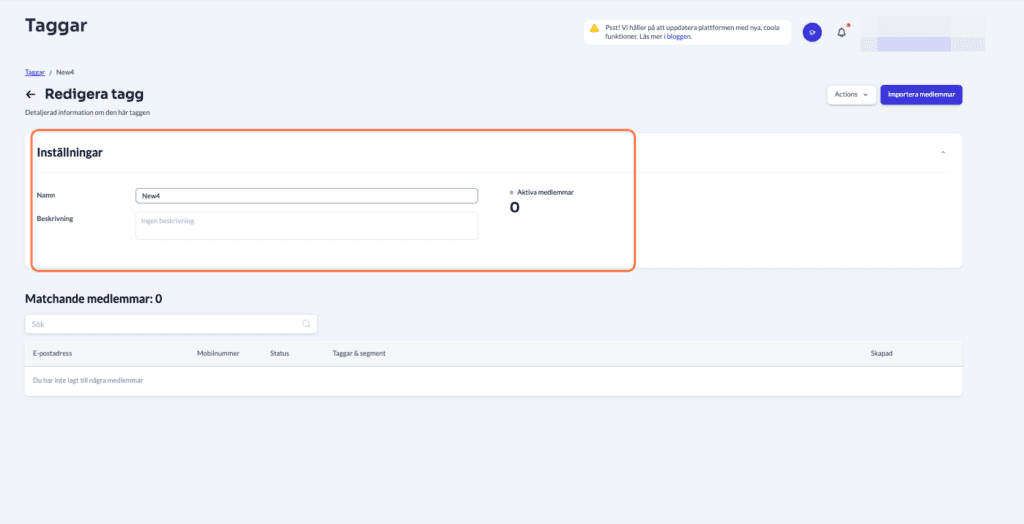This screenshot has height=524, width=1024.
Task: Click the yellow warning triangle icon
Action: point(594,29)
